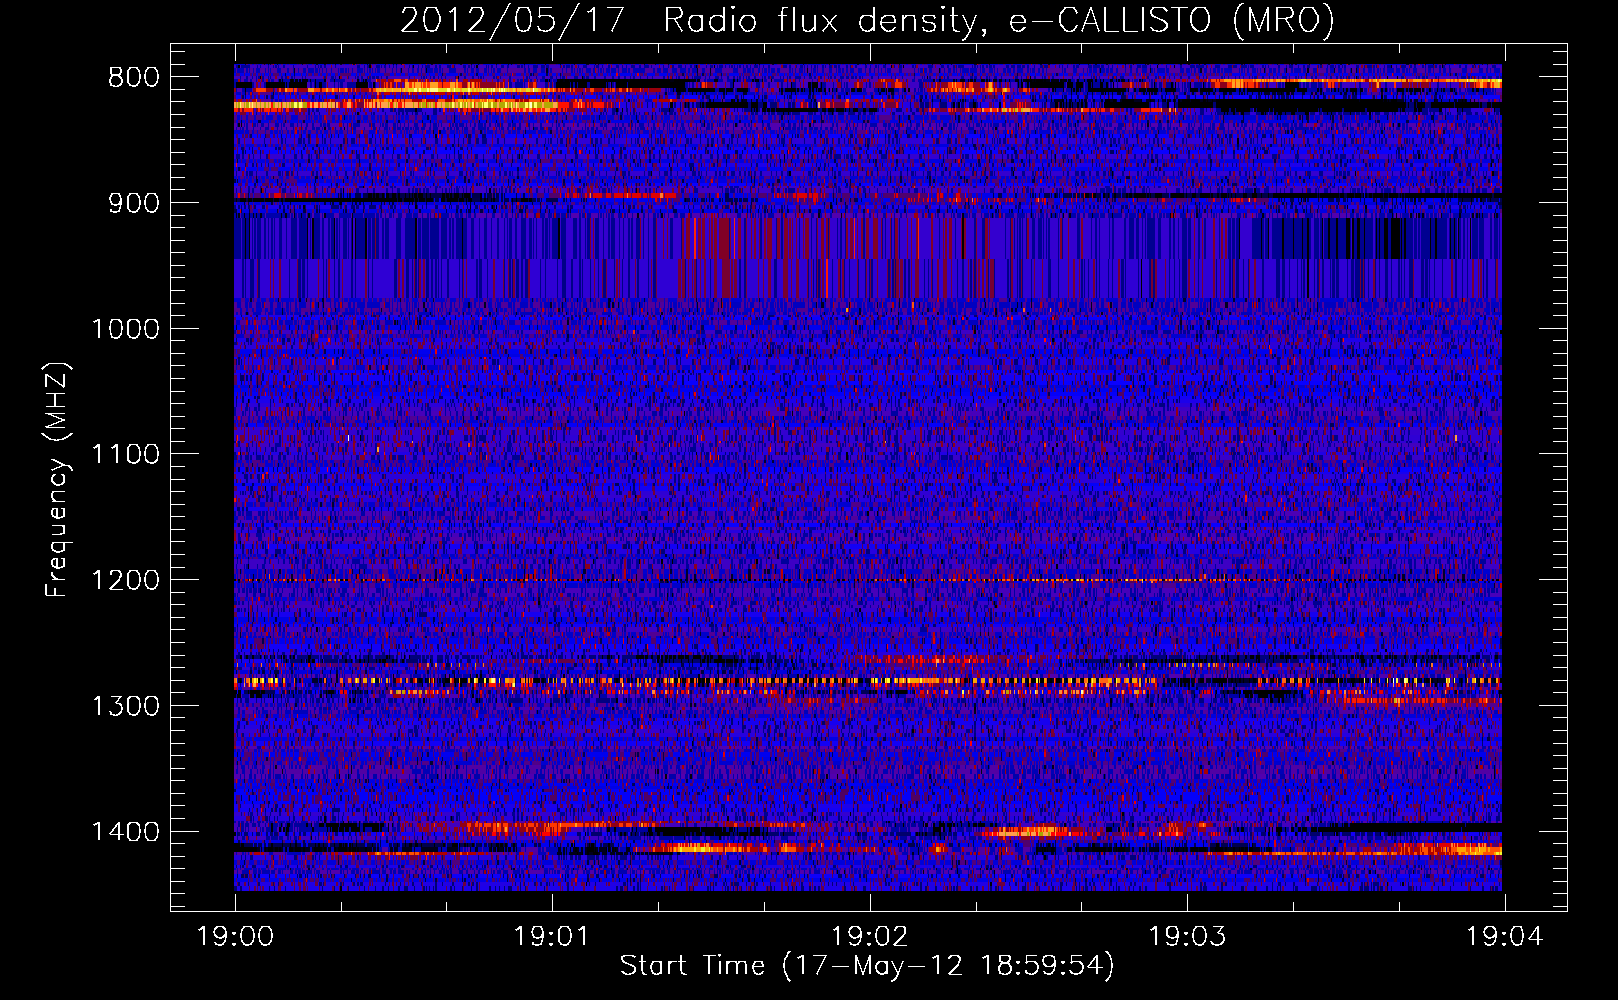The width and height of the screenshot is (1618, 1000).
Task: Select the 800 frequency tick label
Action: pos(134,78)
